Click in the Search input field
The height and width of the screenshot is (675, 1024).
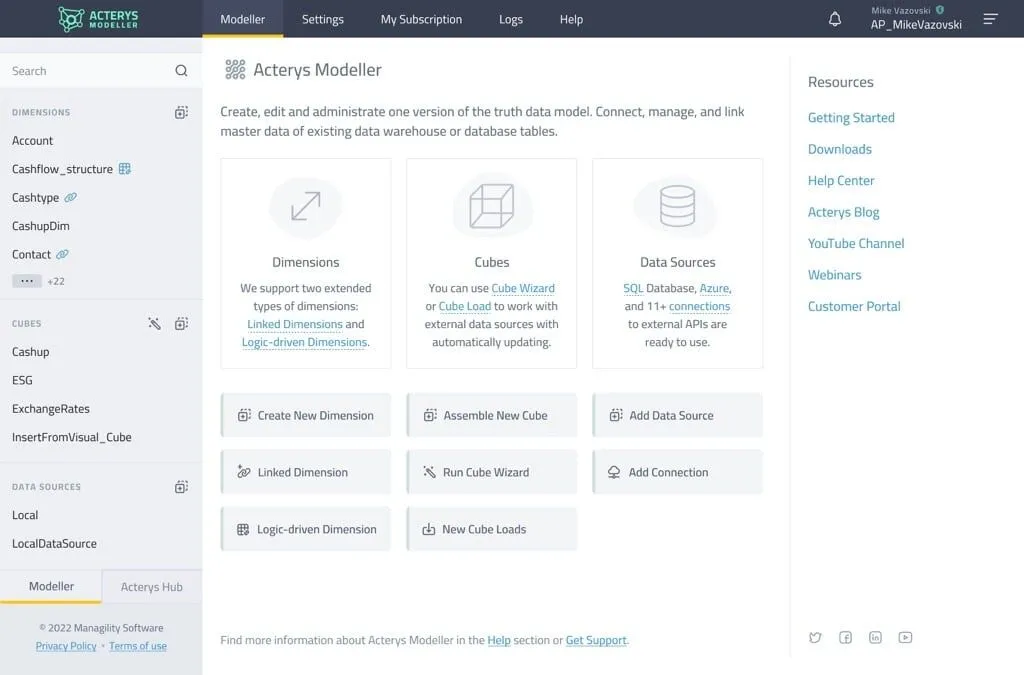point(85,71)
